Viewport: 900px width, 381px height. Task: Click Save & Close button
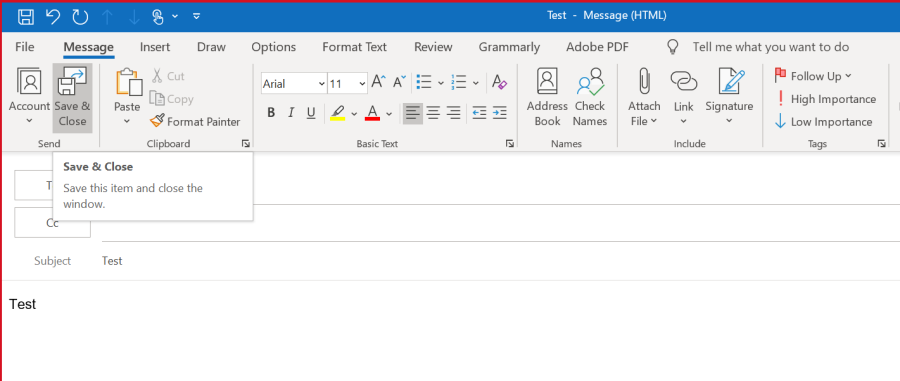pos(72,98)
